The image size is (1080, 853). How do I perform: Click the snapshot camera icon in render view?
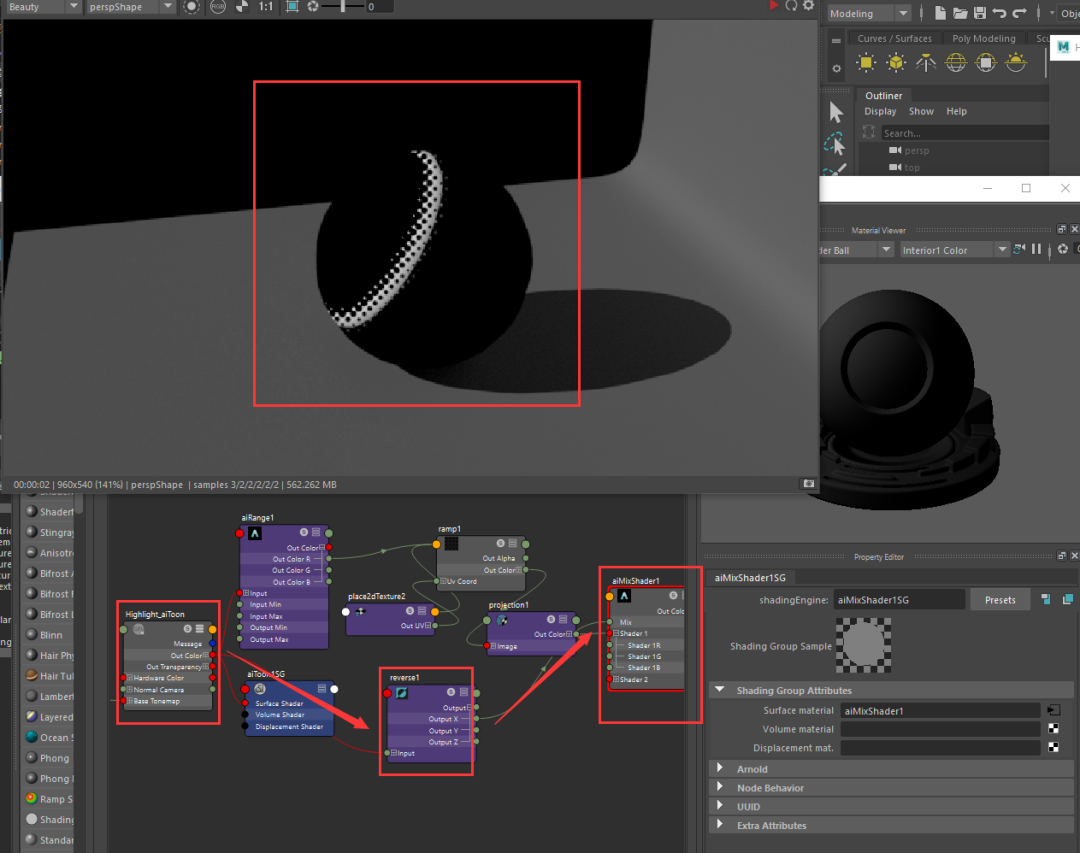click(809, 484)
